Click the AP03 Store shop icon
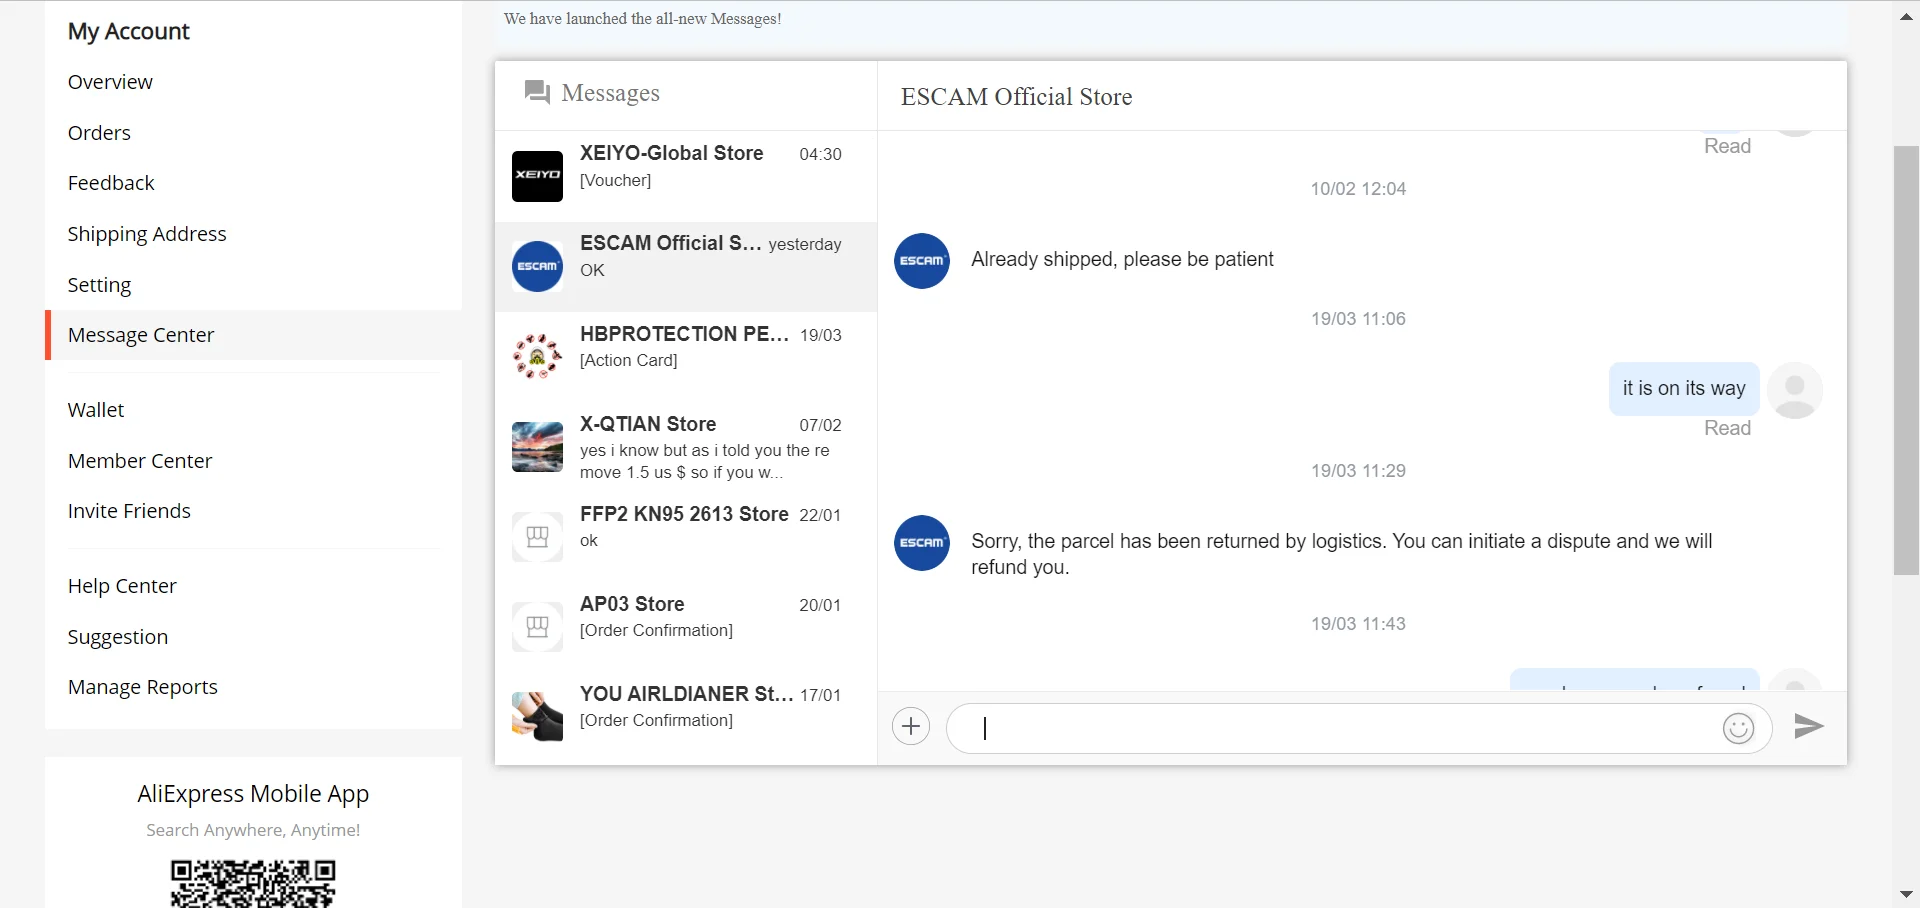Screen dimensions: 1920x908 point(537,626)
